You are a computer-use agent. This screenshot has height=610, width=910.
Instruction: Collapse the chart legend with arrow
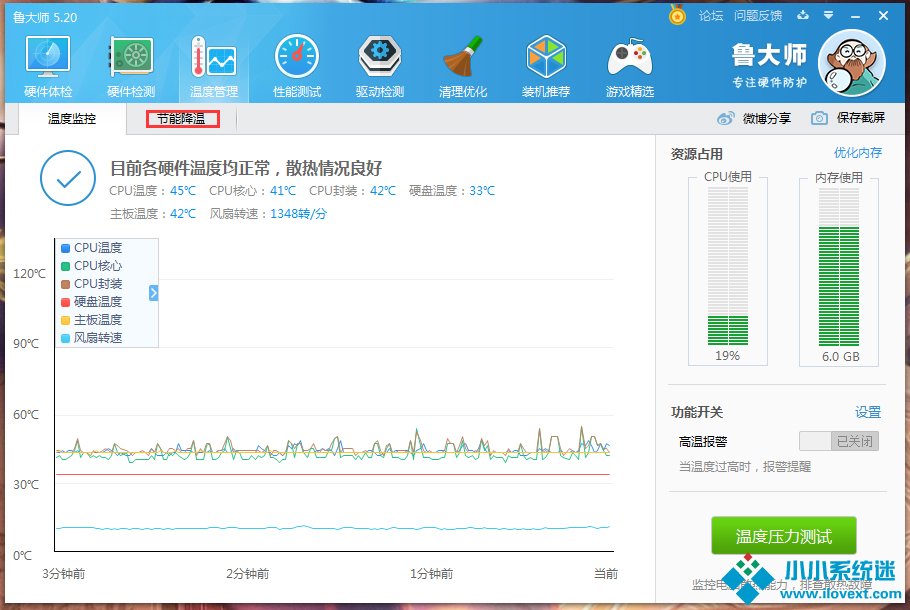[154, 293]
